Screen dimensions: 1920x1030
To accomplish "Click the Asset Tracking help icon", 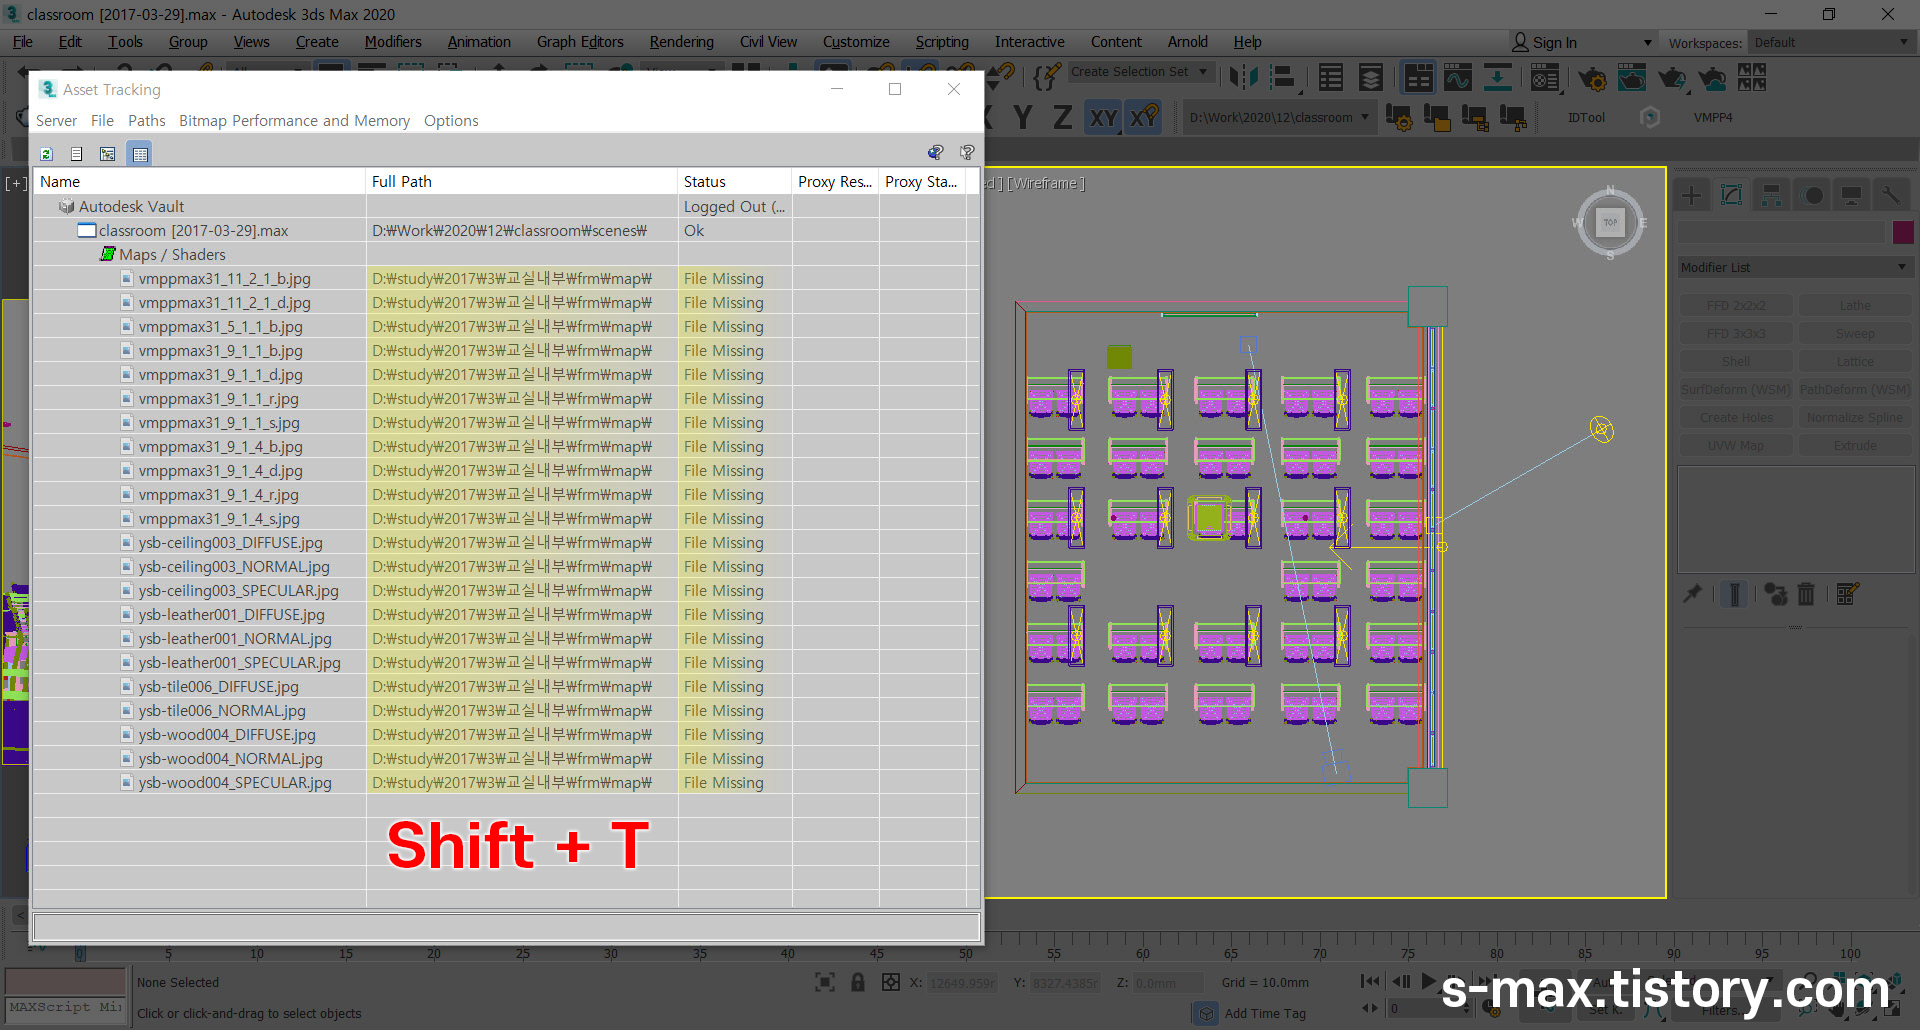I will coord(967,152).
